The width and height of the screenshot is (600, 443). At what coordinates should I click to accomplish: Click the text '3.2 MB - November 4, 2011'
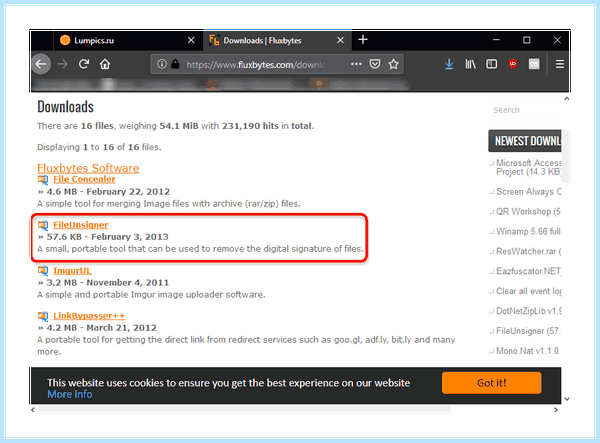coord(108,283)
